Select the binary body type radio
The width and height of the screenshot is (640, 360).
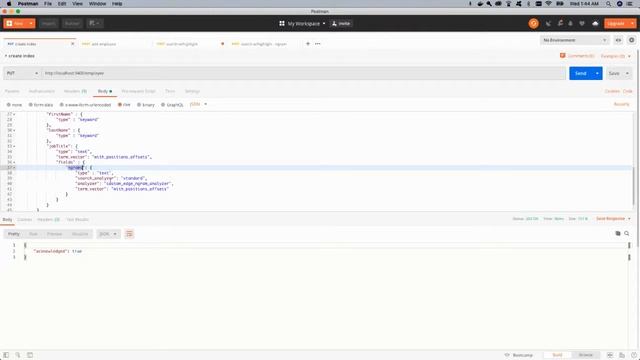pos(139,105)
